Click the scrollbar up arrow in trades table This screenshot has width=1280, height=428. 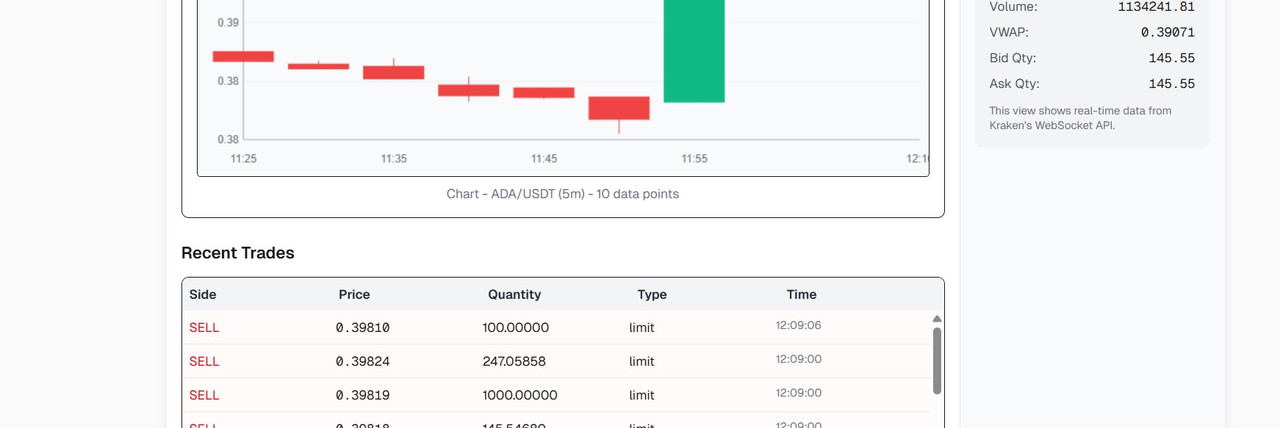coord(937,319)
